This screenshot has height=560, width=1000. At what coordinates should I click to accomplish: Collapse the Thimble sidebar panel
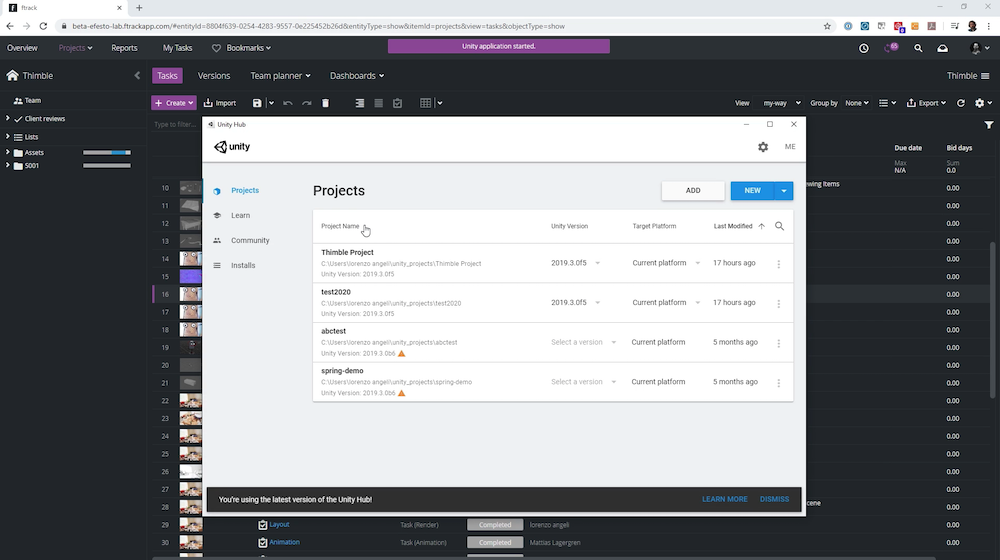pos(137,75)
